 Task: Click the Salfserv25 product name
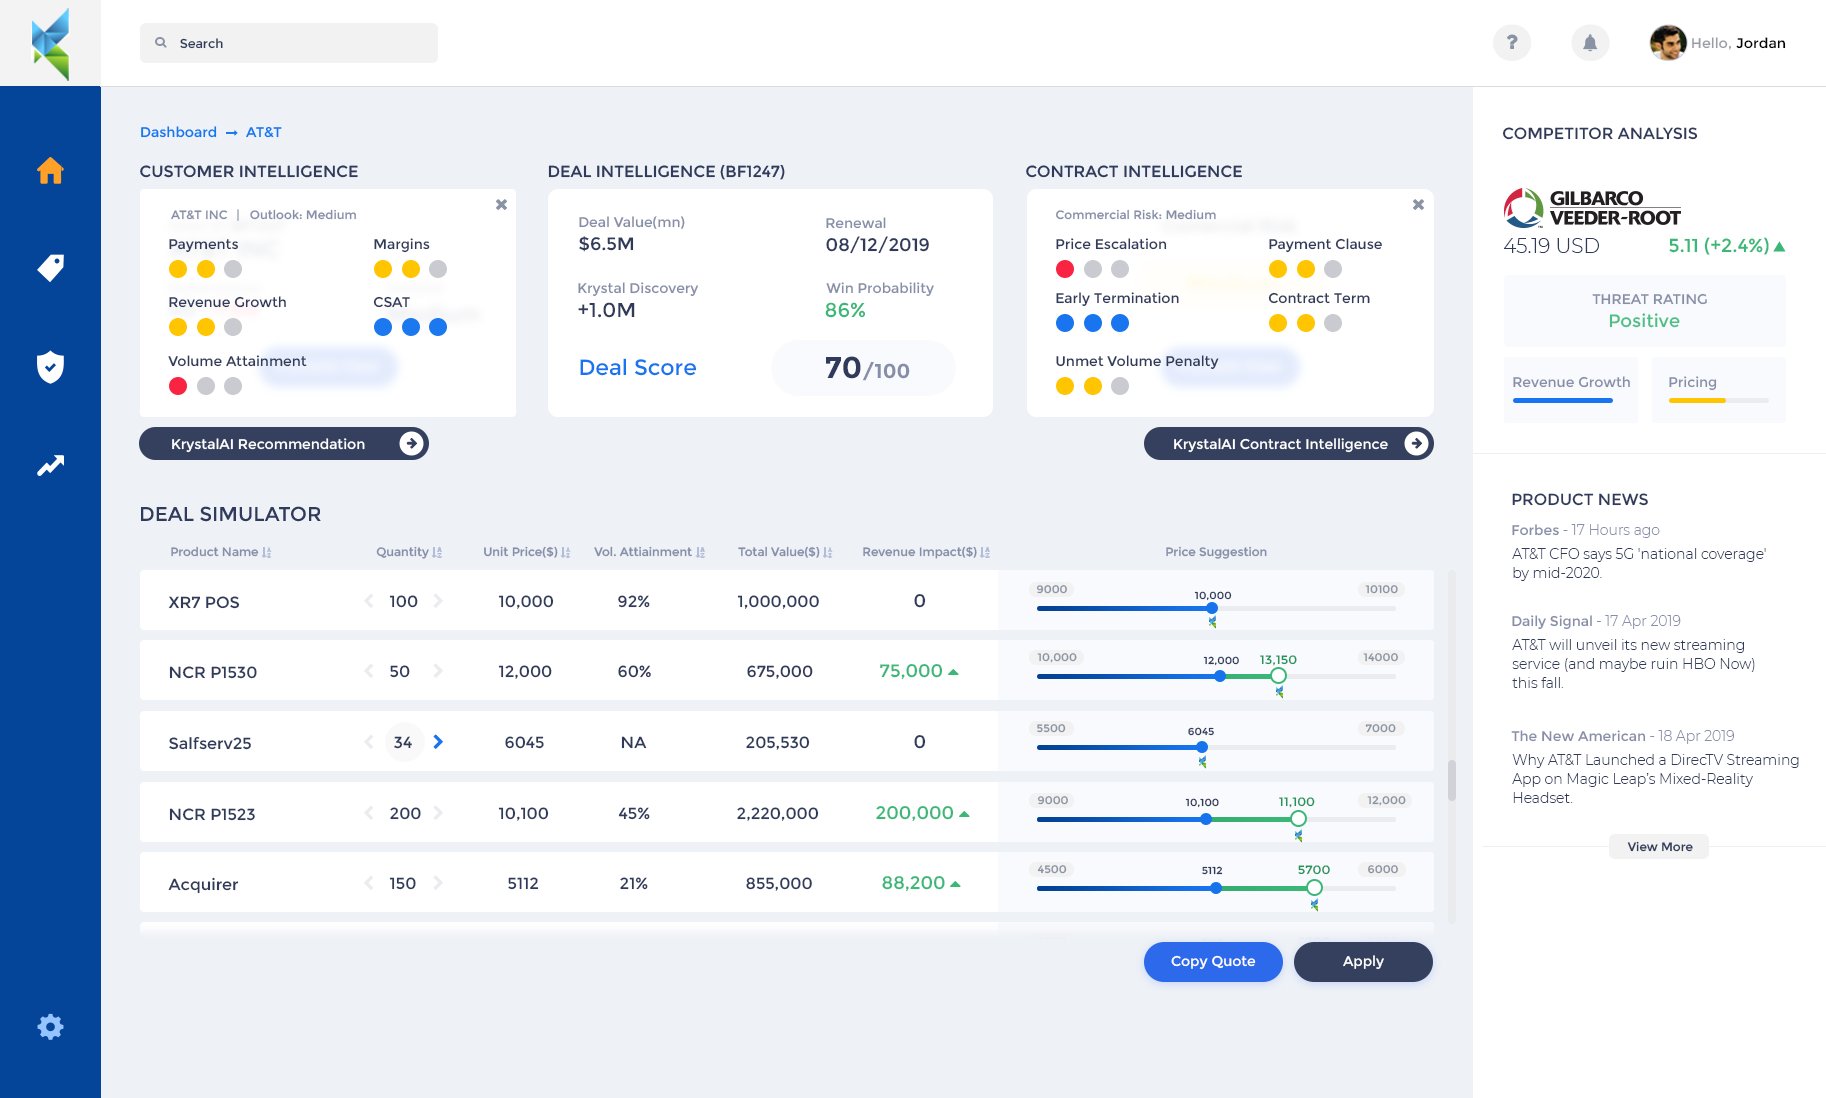point(210,743)
